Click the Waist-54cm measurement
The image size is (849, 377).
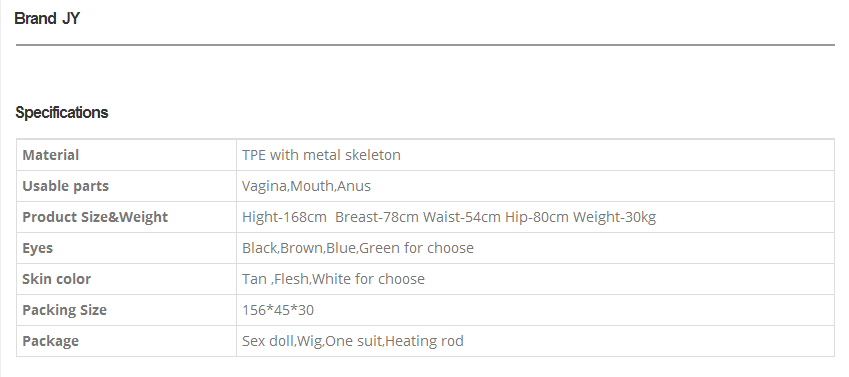click(x=462, y=217)
